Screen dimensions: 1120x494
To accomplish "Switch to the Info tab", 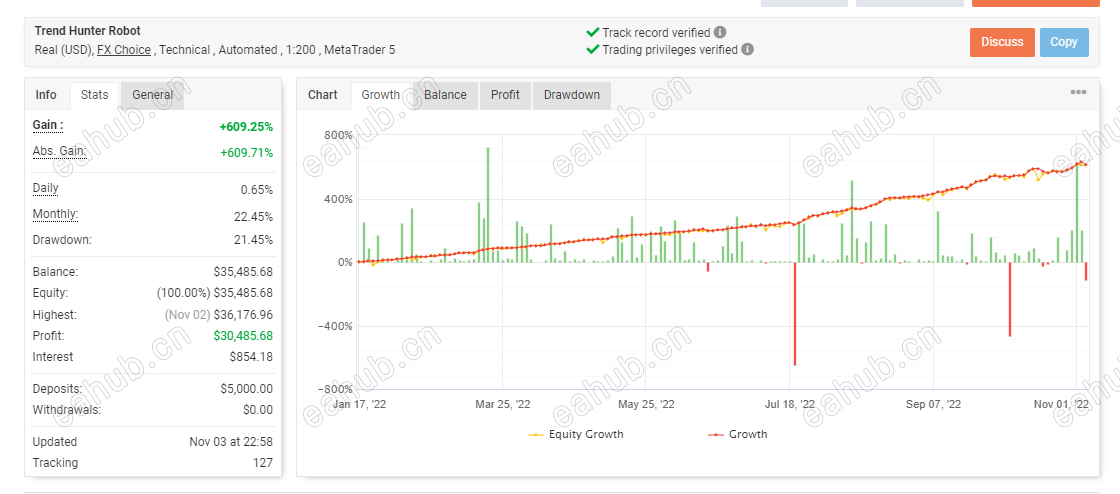I will [46, 95].
